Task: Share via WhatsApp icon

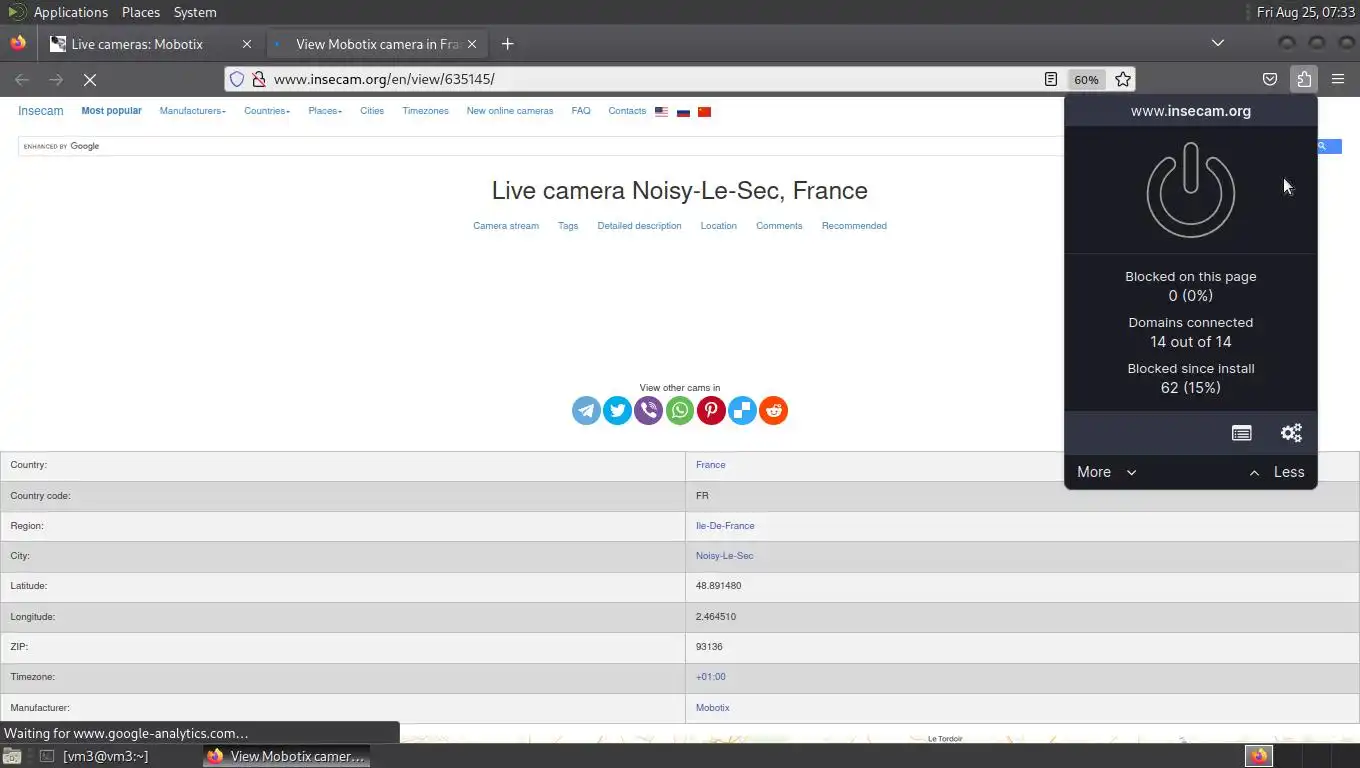Action: [680, 410]
